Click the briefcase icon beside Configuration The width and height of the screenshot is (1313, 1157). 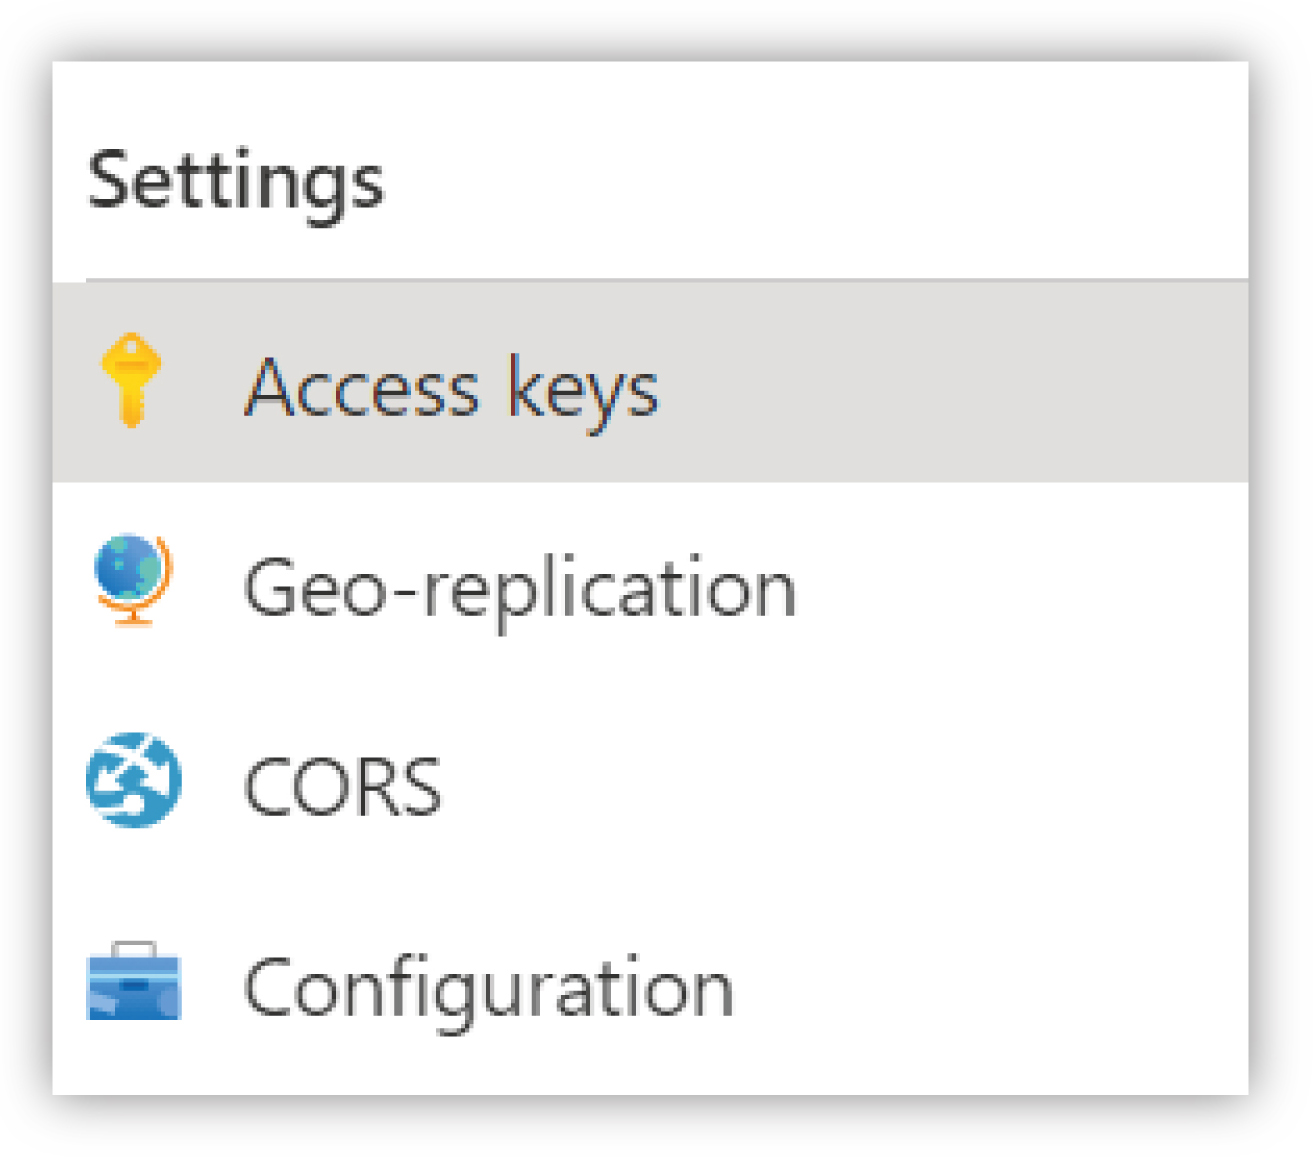pyautogui.click(x=134, y=981)
